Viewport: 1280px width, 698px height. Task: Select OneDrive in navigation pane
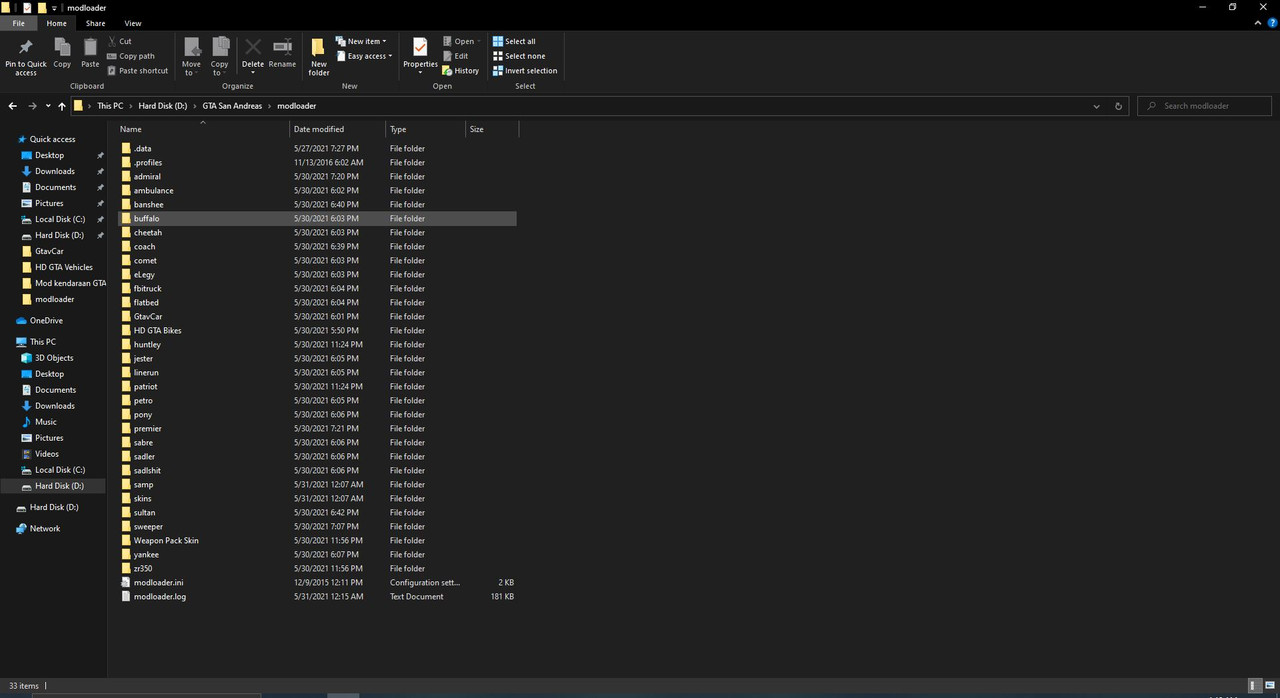pos(46,321)
